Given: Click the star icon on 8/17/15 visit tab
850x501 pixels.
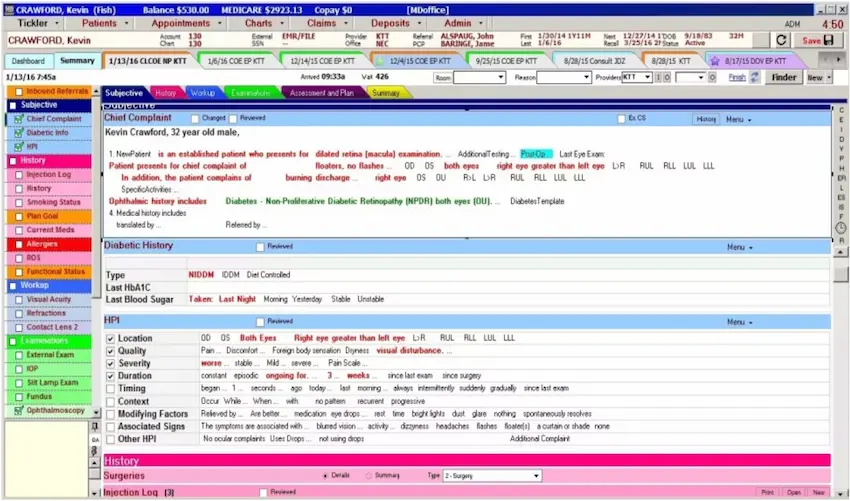Looking at the screenshot, I should click(x=714, y=61).
